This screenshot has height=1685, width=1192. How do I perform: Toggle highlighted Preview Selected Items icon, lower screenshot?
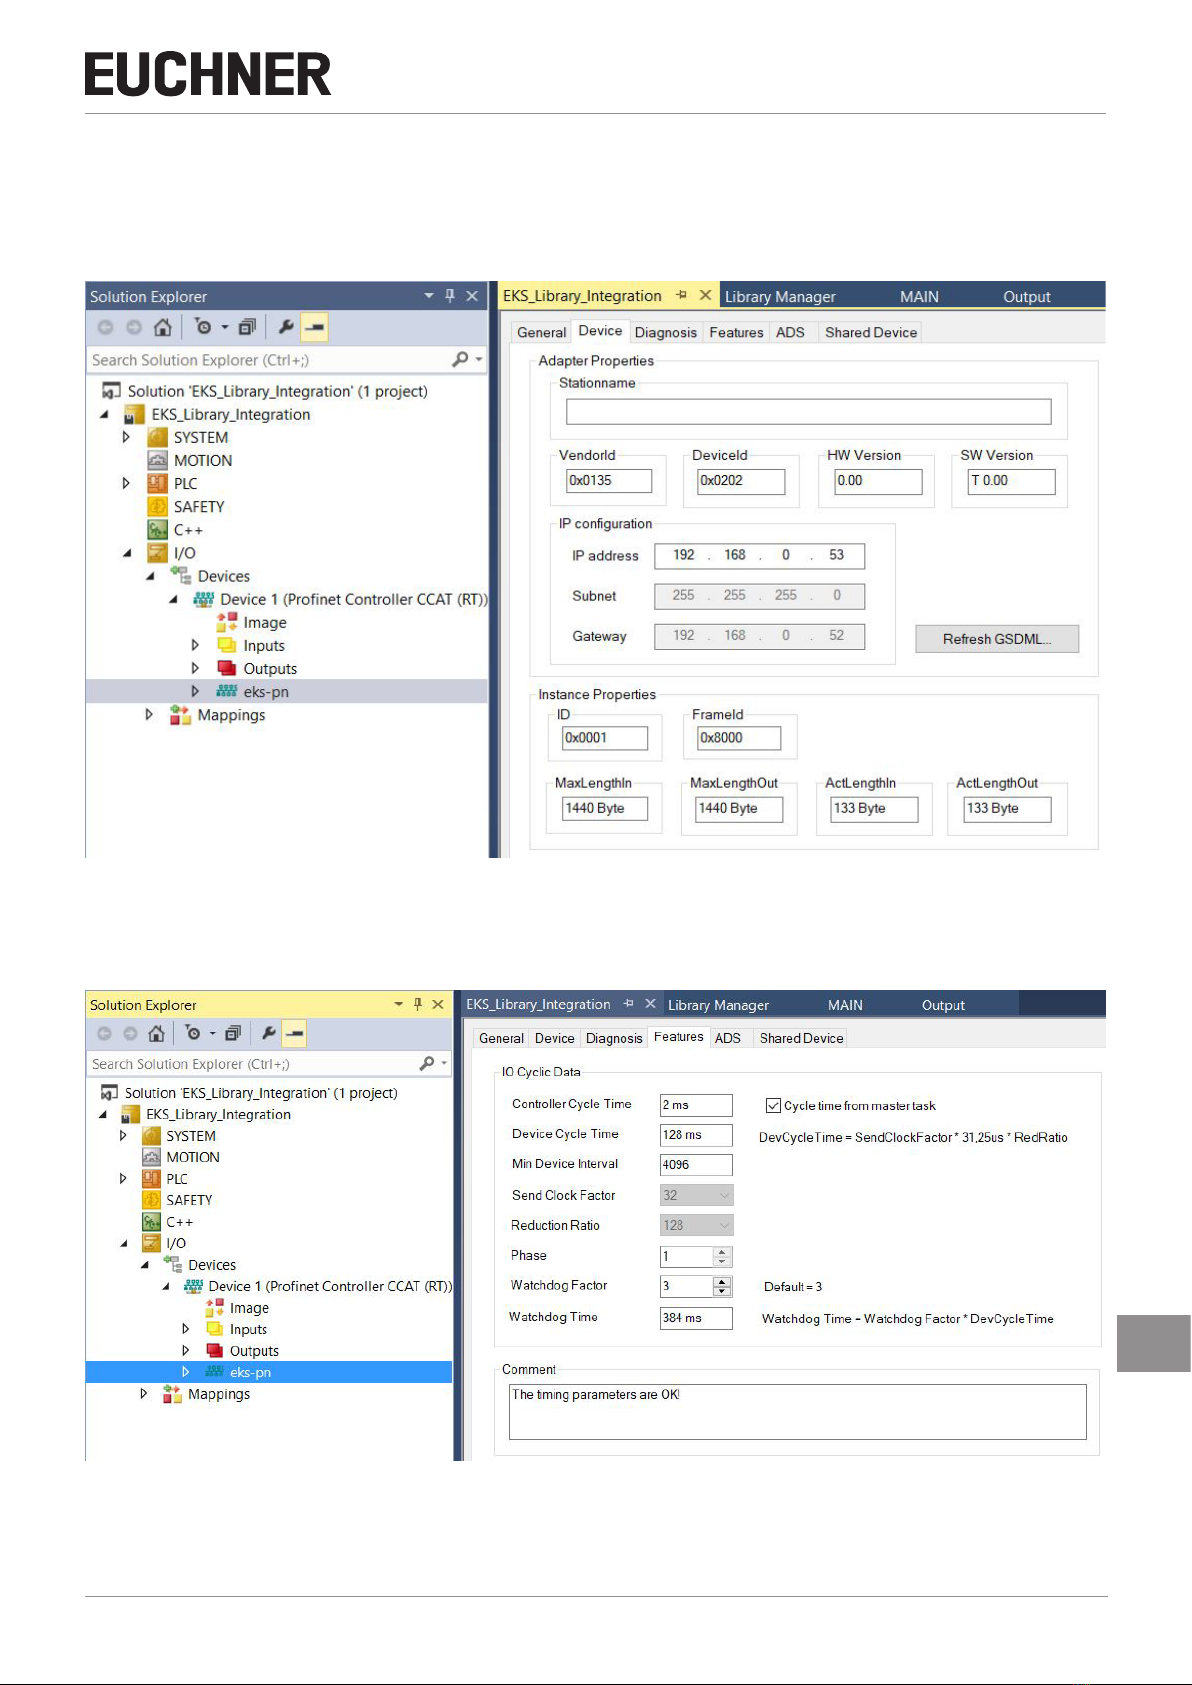pos(294,1033)
